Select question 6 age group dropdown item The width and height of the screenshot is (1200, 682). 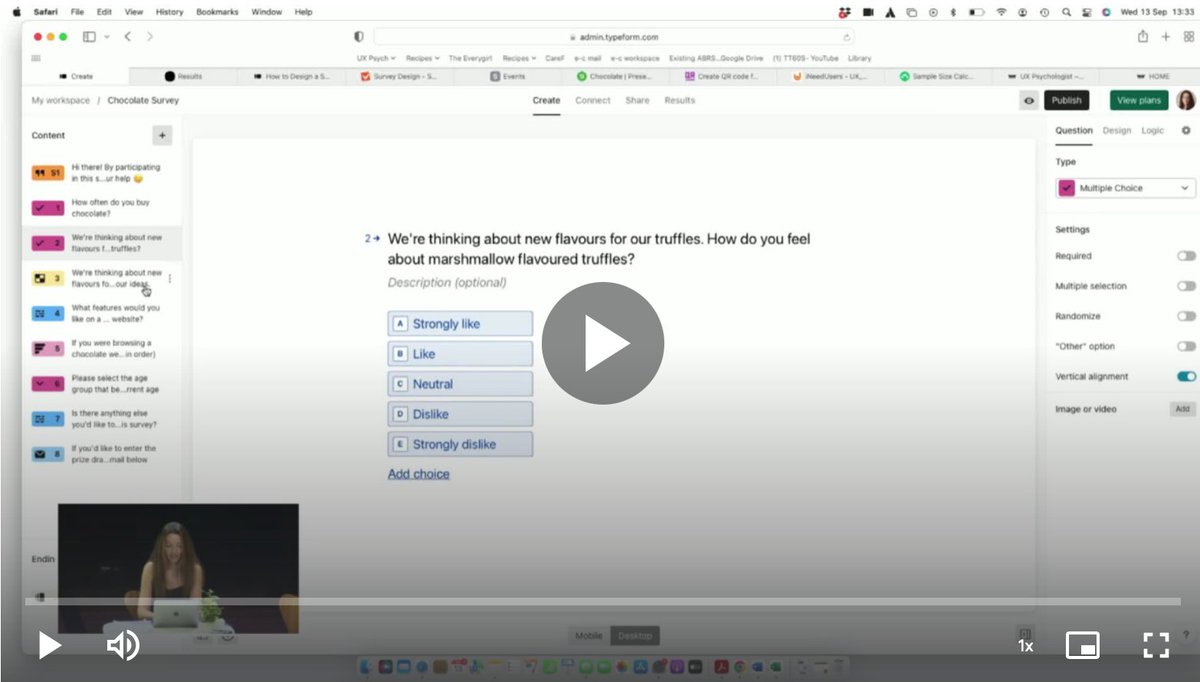102,384
